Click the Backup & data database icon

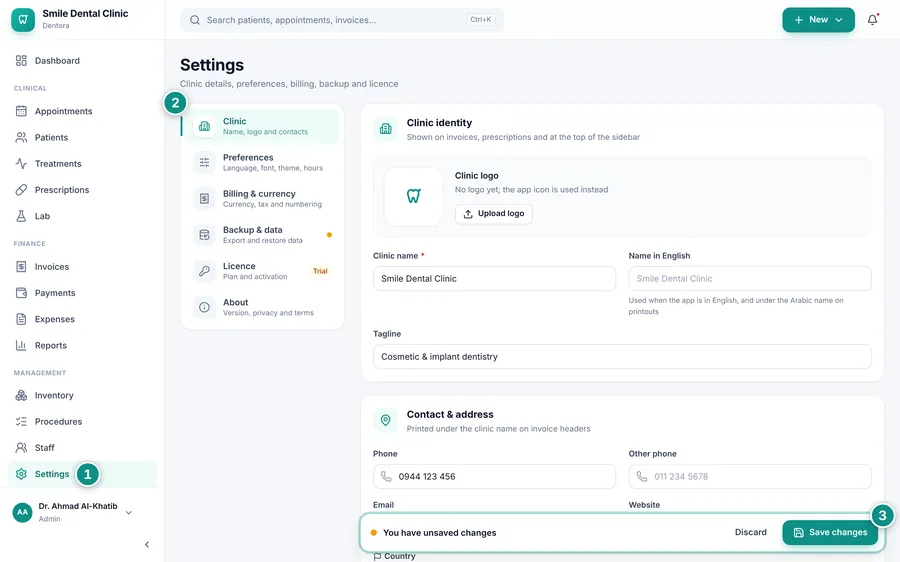[204, 235]
